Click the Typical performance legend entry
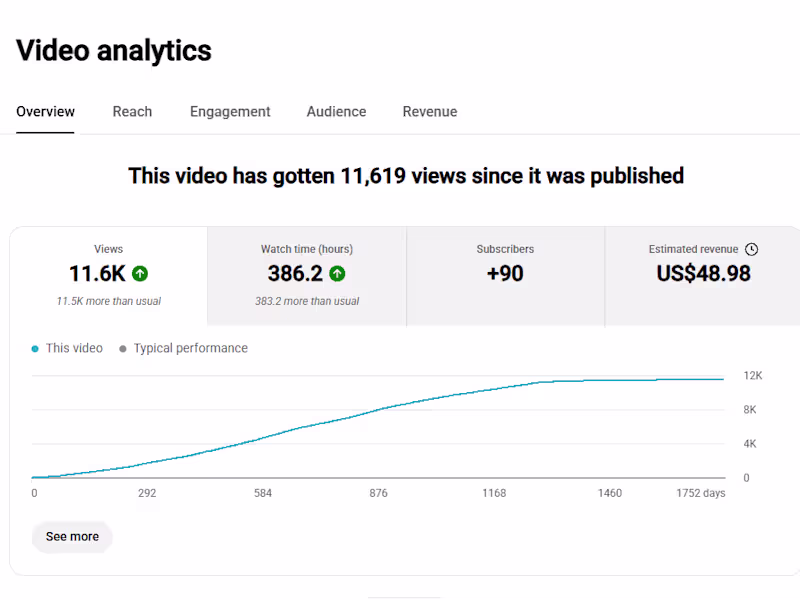 pyautogui.click(x=184, y=348)
